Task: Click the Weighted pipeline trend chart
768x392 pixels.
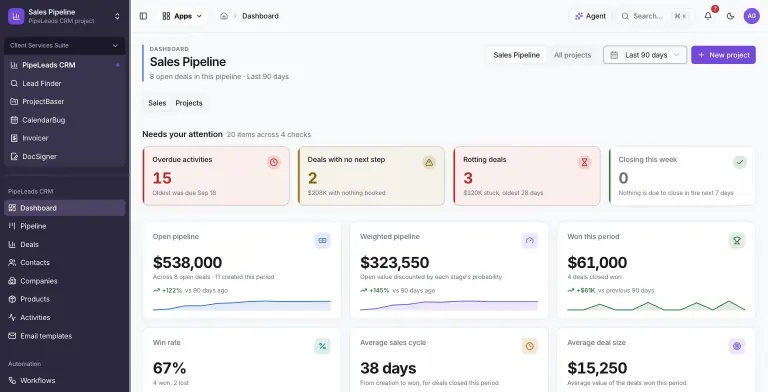Action: tap(449, 305)
